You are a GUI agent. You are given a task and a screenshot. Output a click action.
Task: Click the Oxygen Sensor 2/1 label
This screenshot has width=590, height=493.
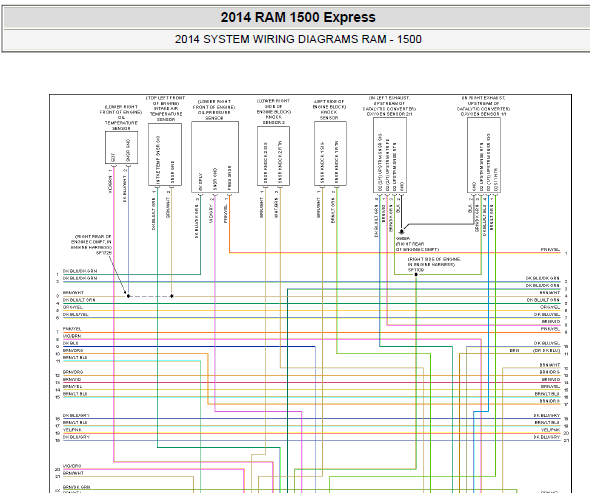click(x=389, y=106)
